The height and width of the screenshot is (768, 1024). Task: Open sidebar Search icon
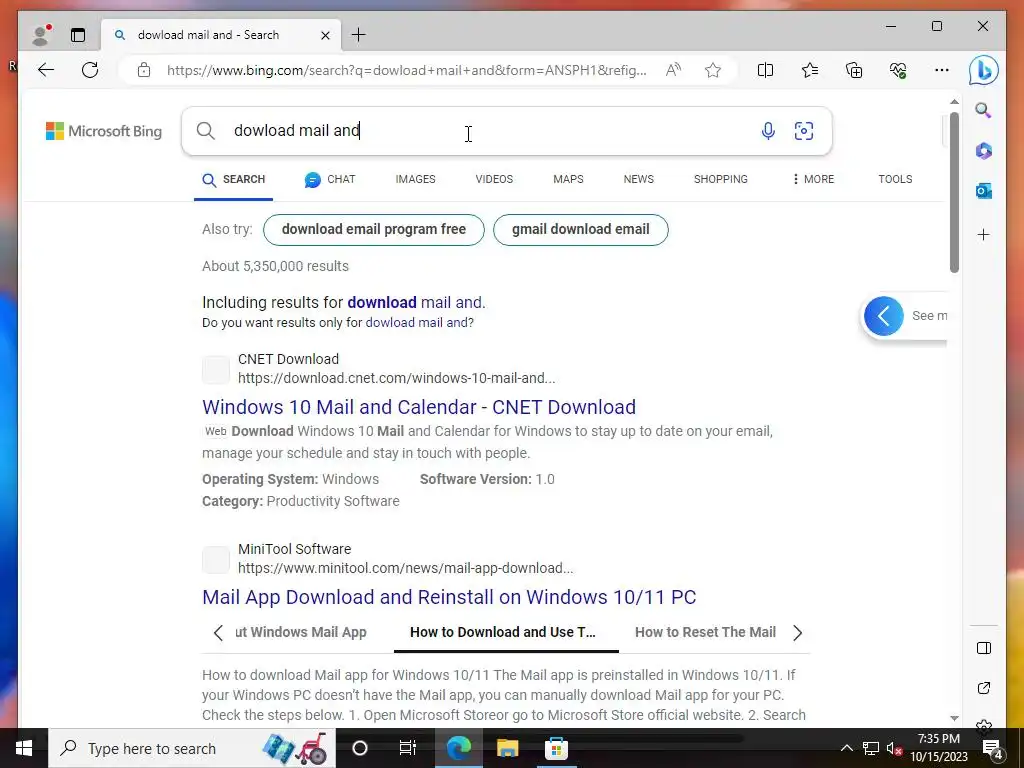[x=984, y=110]
